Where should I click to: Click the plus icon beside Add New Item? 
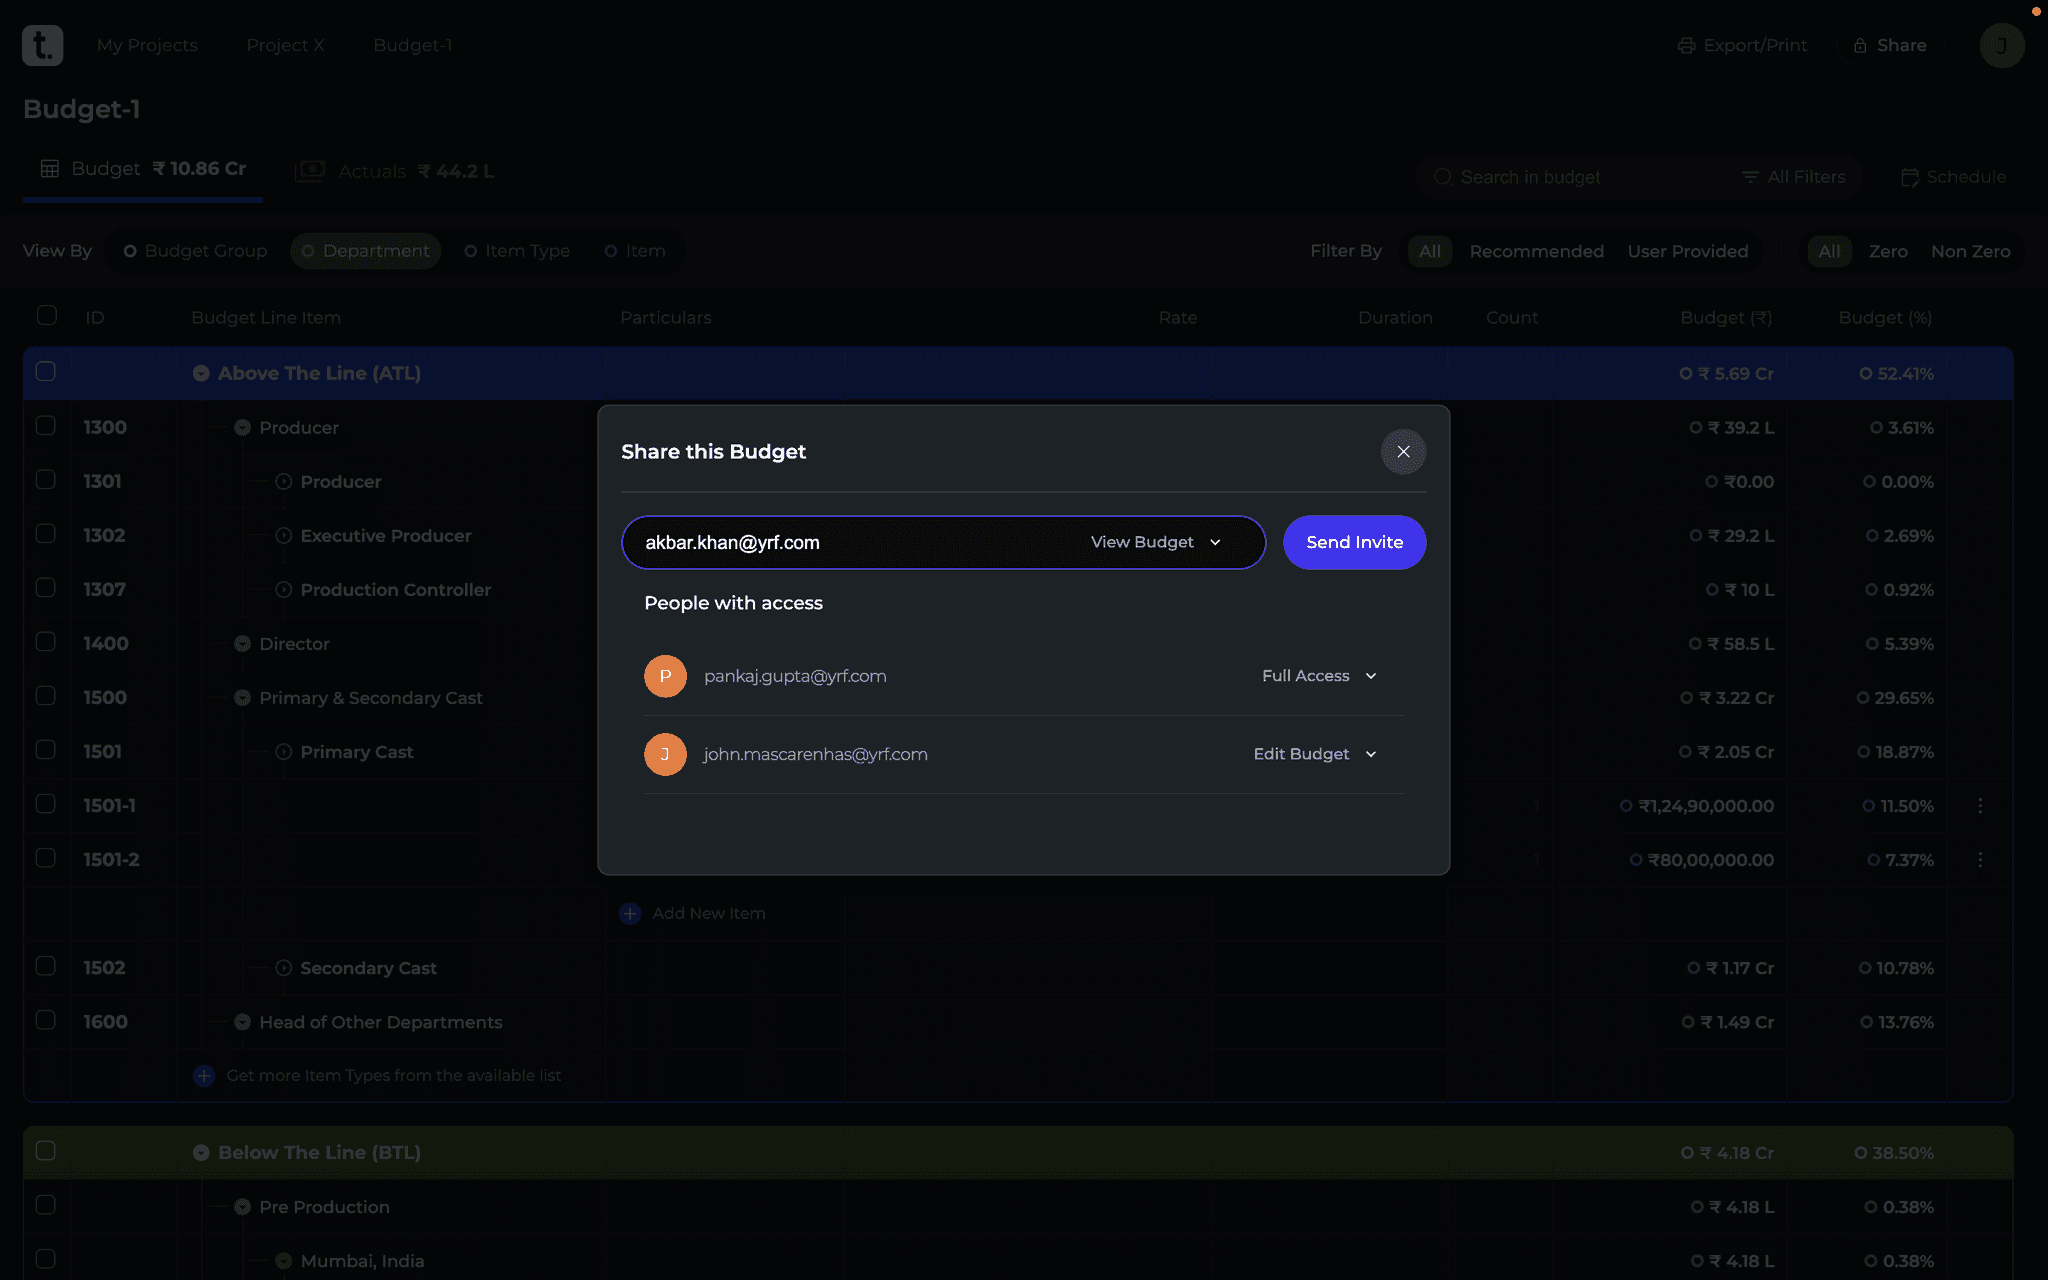pyautogui.click(x=630, y=913)
